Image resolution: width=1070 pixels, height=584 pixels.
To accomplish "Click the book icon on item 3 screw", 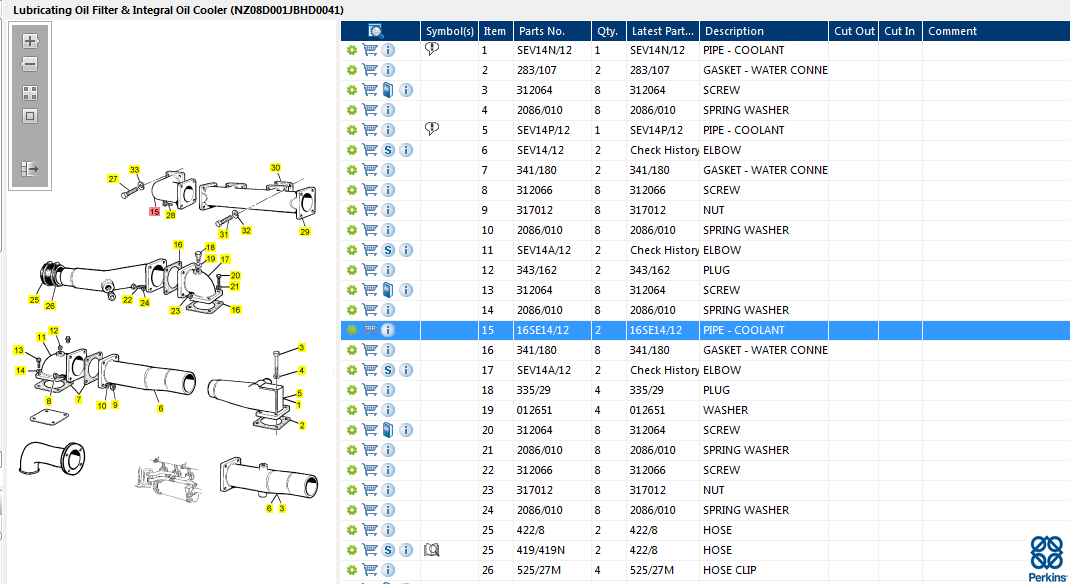I will tap(388, 89).
